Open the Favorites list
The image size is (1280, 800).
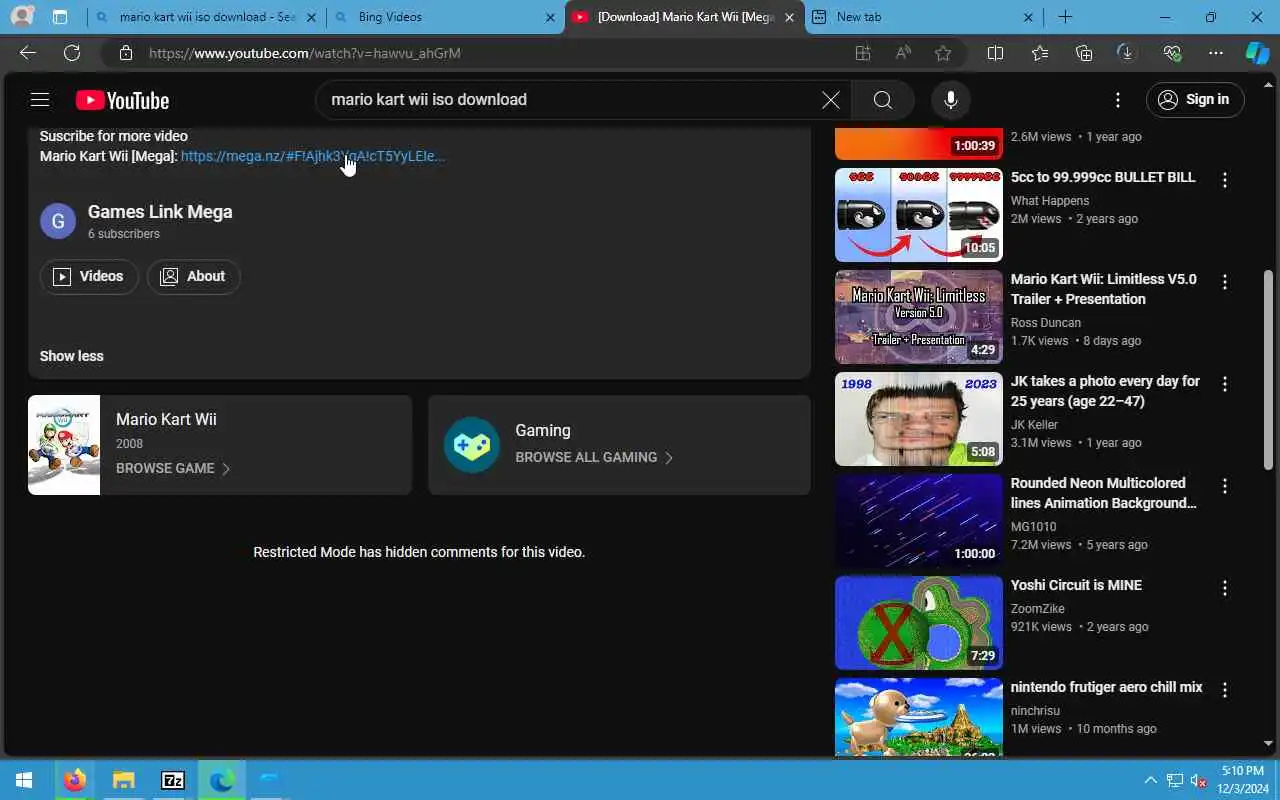tap(1040, 53)
